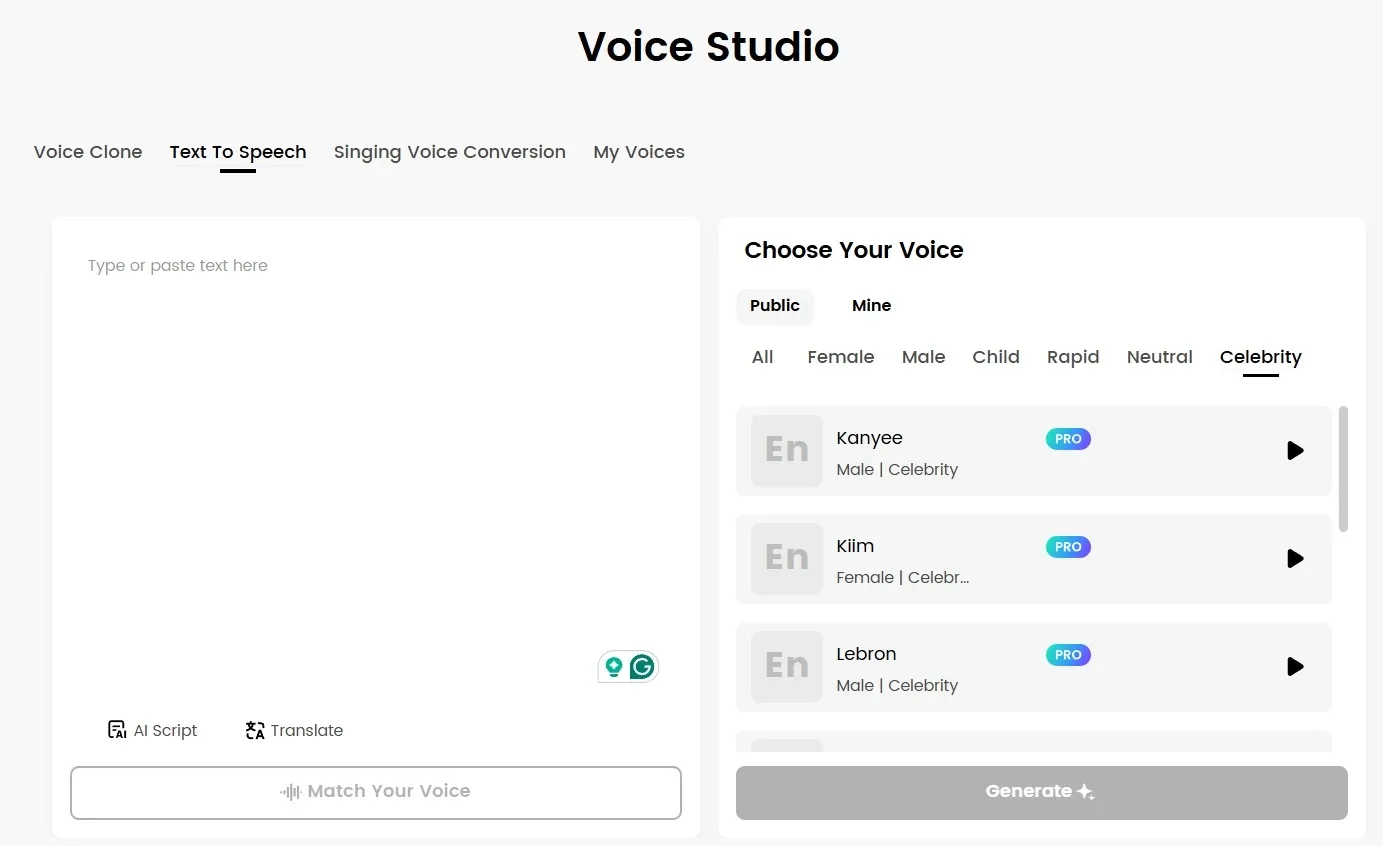Select the Kiim voice name
The width and height of the screenshot is (1383, 846).
[x=855, y=546]
